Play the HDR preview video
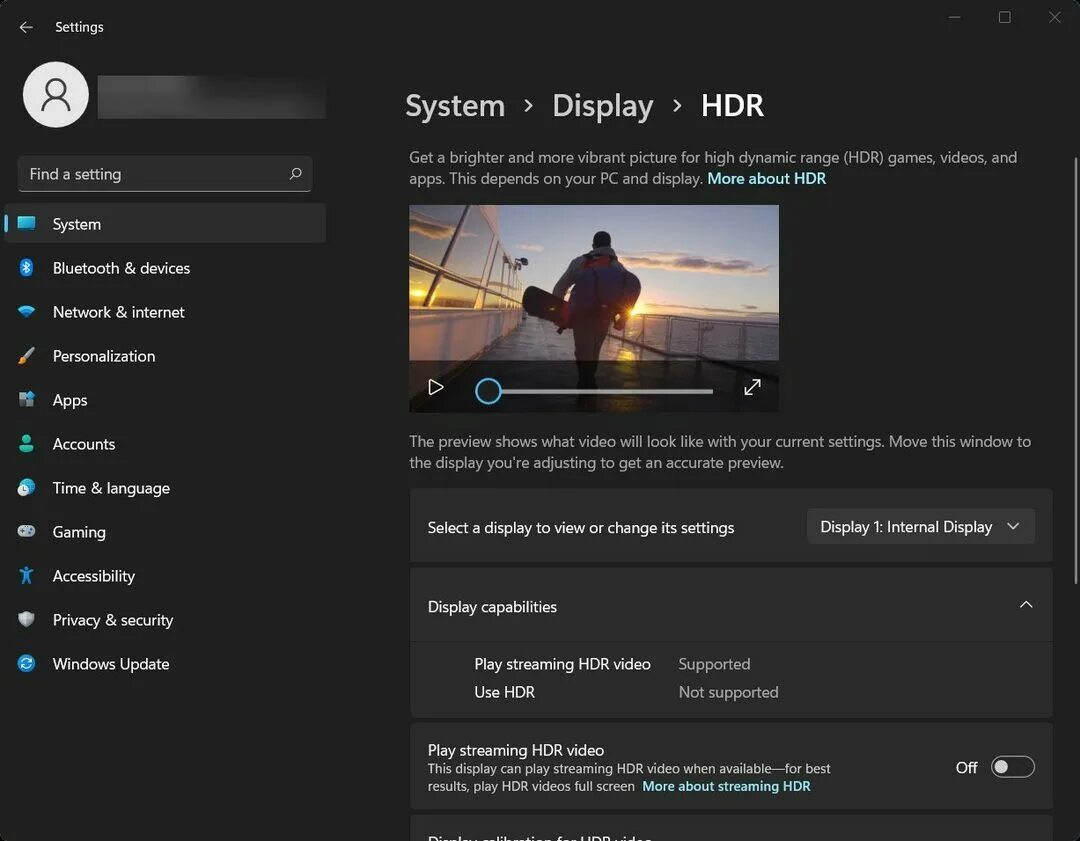The height and width of the screenshot is (841, 1080). click(435, 387)
